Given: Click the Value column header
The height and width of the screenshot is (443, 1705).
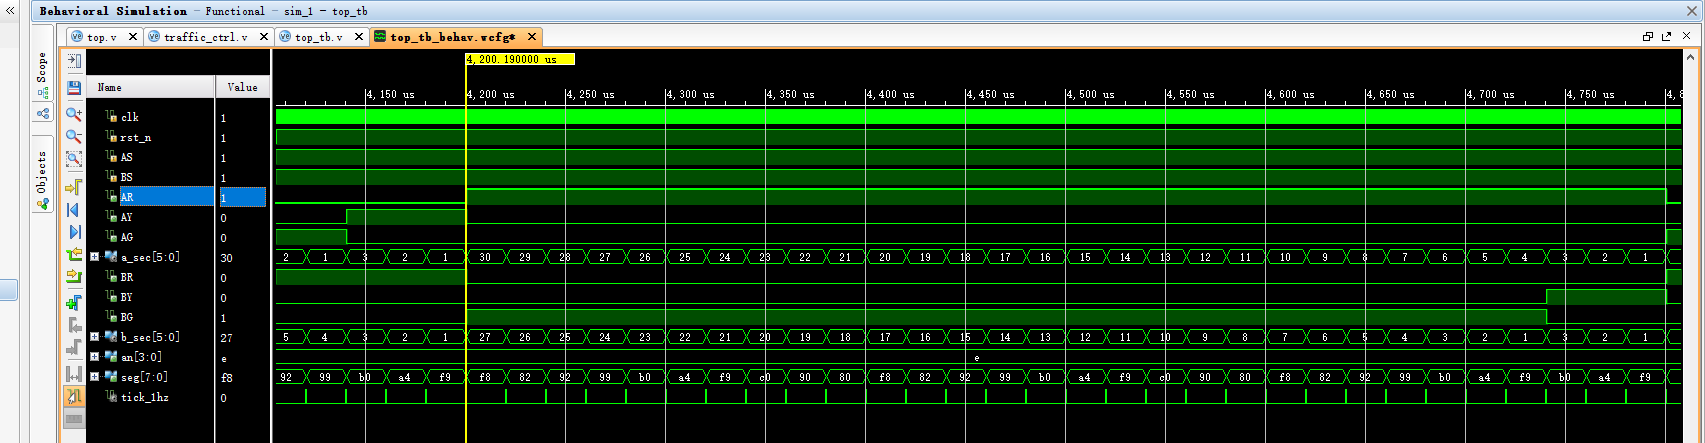Looking at the screenshot, I should tap(243, 87).
